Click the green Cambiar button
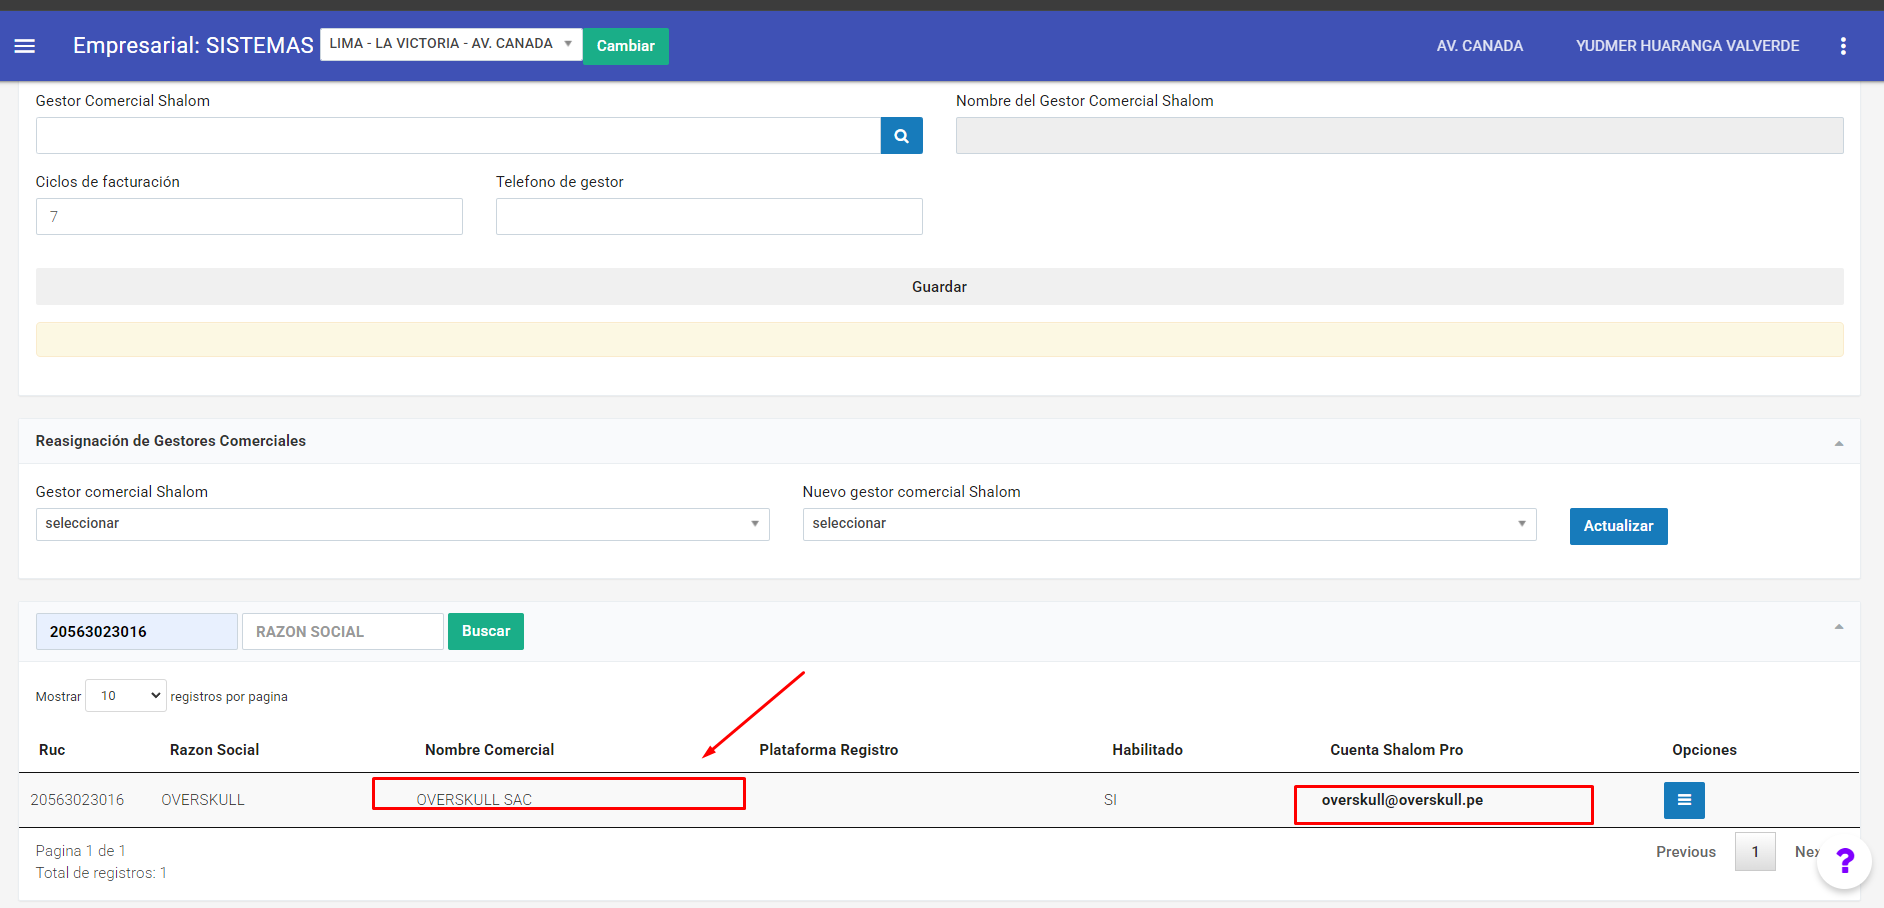The height and width of the screenshot is (908, 1884). (x=625, y=46)
